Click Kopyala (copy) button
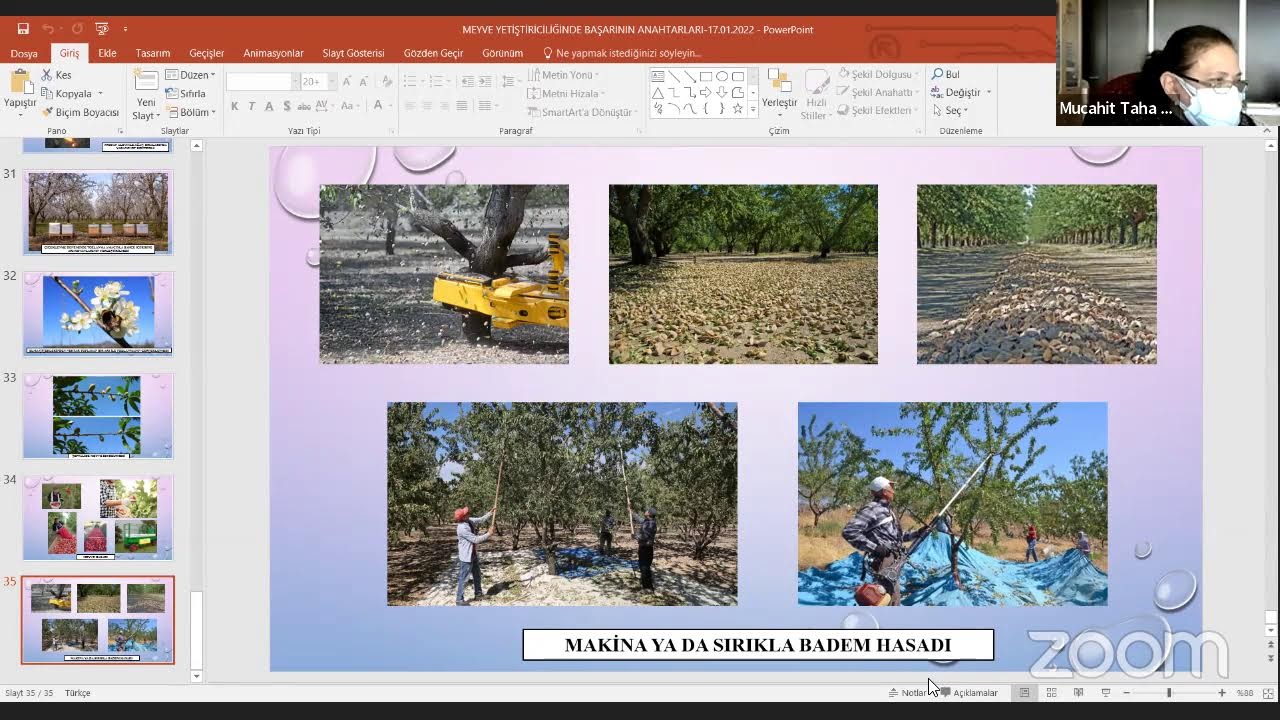The height and width of the screenshot is (720, 1280). tap(66, 93)
